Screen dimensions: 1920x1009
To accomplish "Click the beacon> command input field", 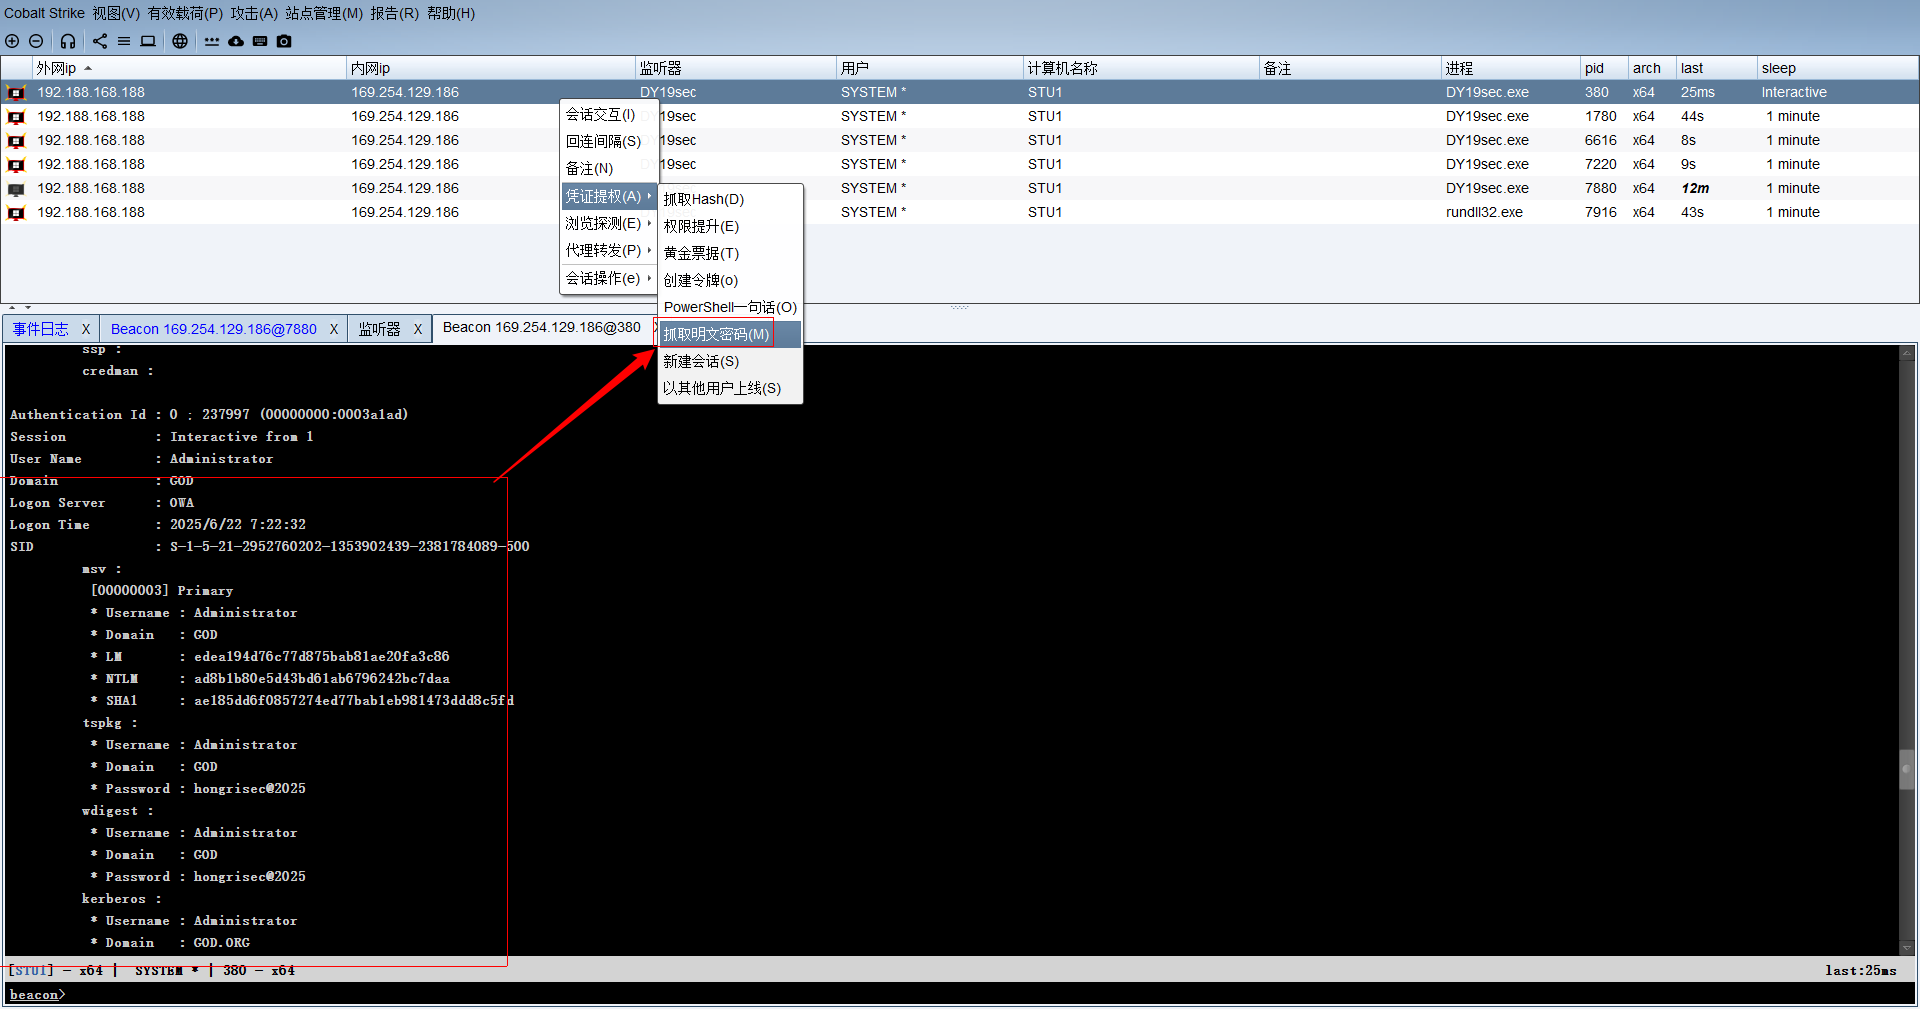I will coord(960,994).
